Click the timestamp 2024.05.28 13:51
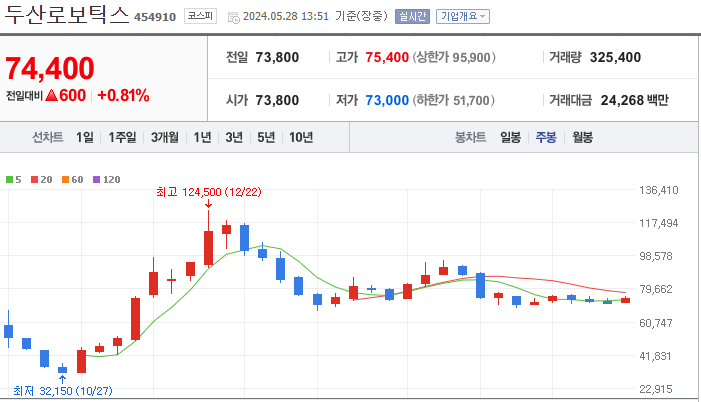The image size is (701, 402). (286, 17)
